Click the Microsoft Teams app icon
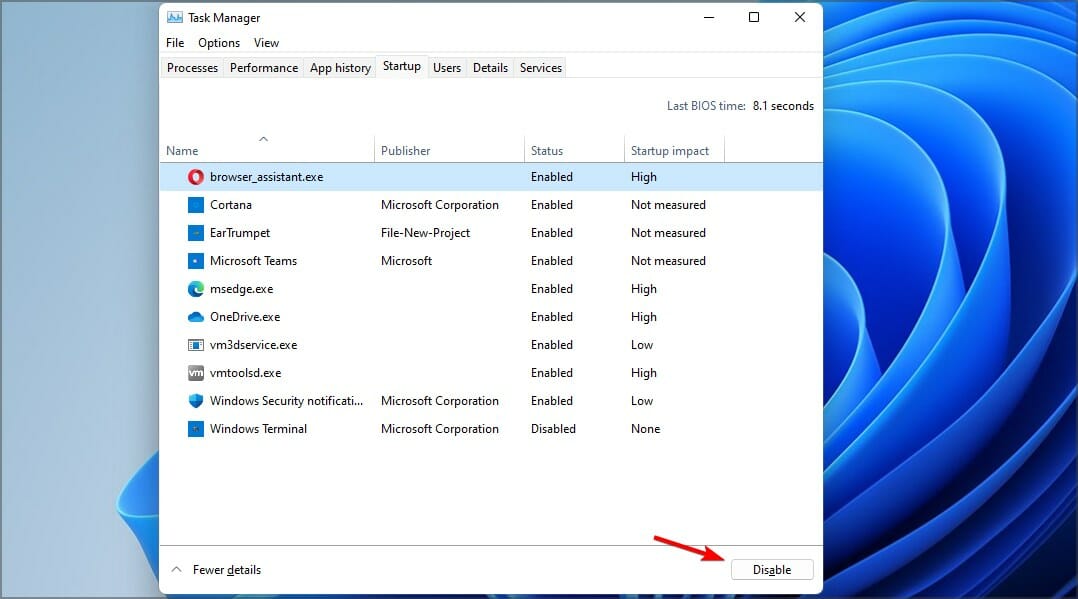This screenshot has height=599, width=1078. (196, 261)
